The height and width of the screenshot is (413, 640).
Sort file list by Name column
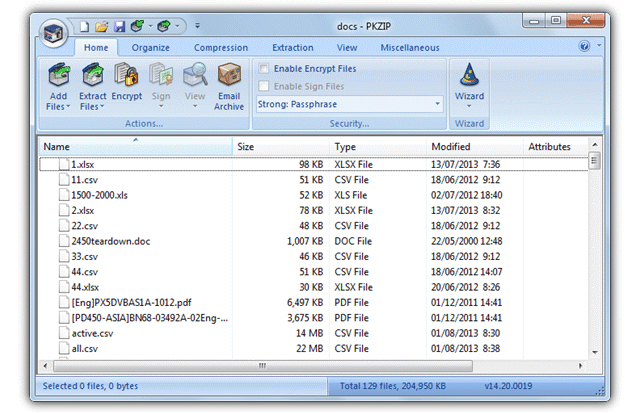[136, 147]
